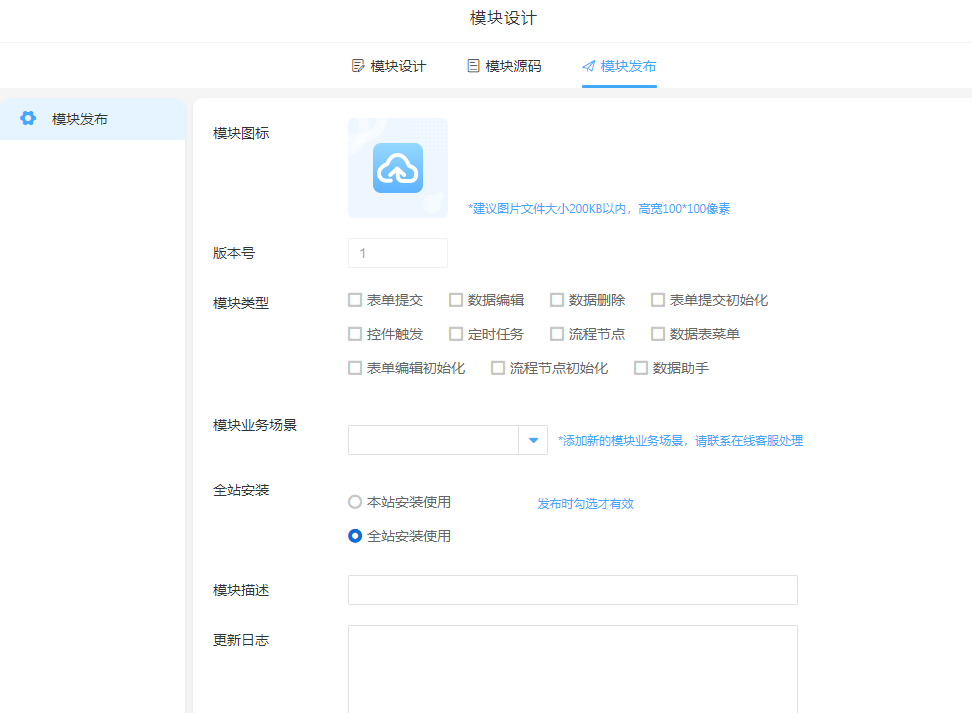Expand the 模块业务场景 dropdown arrow
This screenshot has height=713, width=972.
pyautogui.click(x=533, y=440)
